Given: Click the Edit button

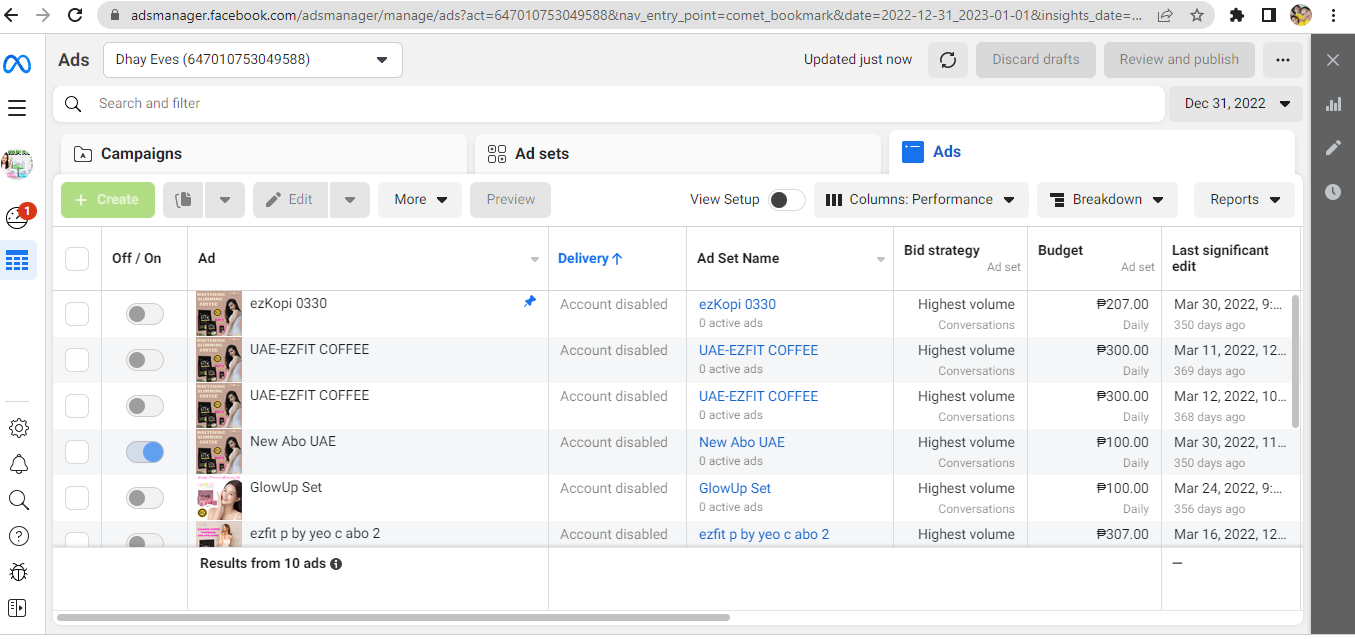Looking at the screenshot, I should tap(291, 200).
